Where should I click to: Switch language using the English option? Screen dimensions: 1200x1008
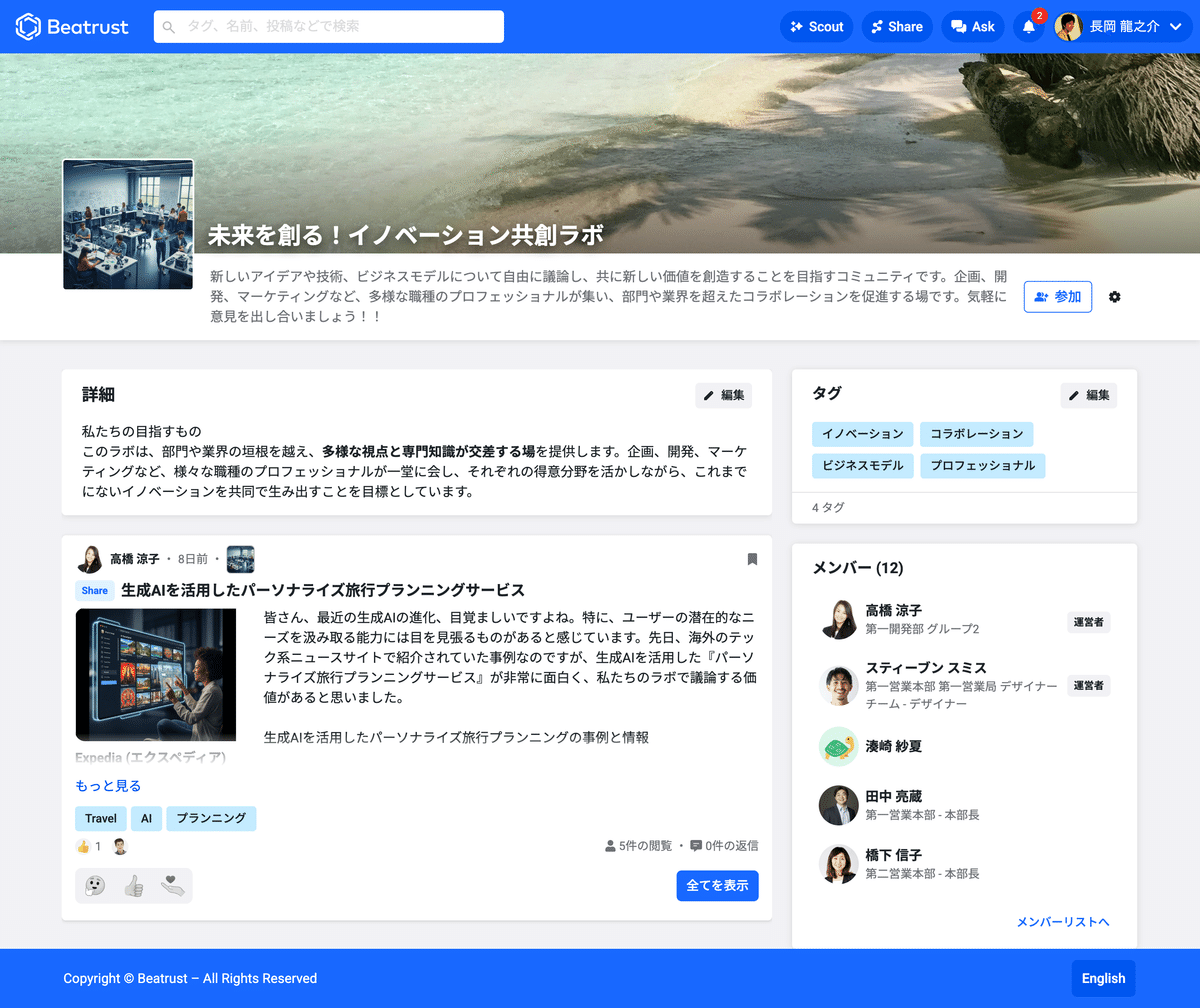pyautogui.click(x=1103, y=978)
